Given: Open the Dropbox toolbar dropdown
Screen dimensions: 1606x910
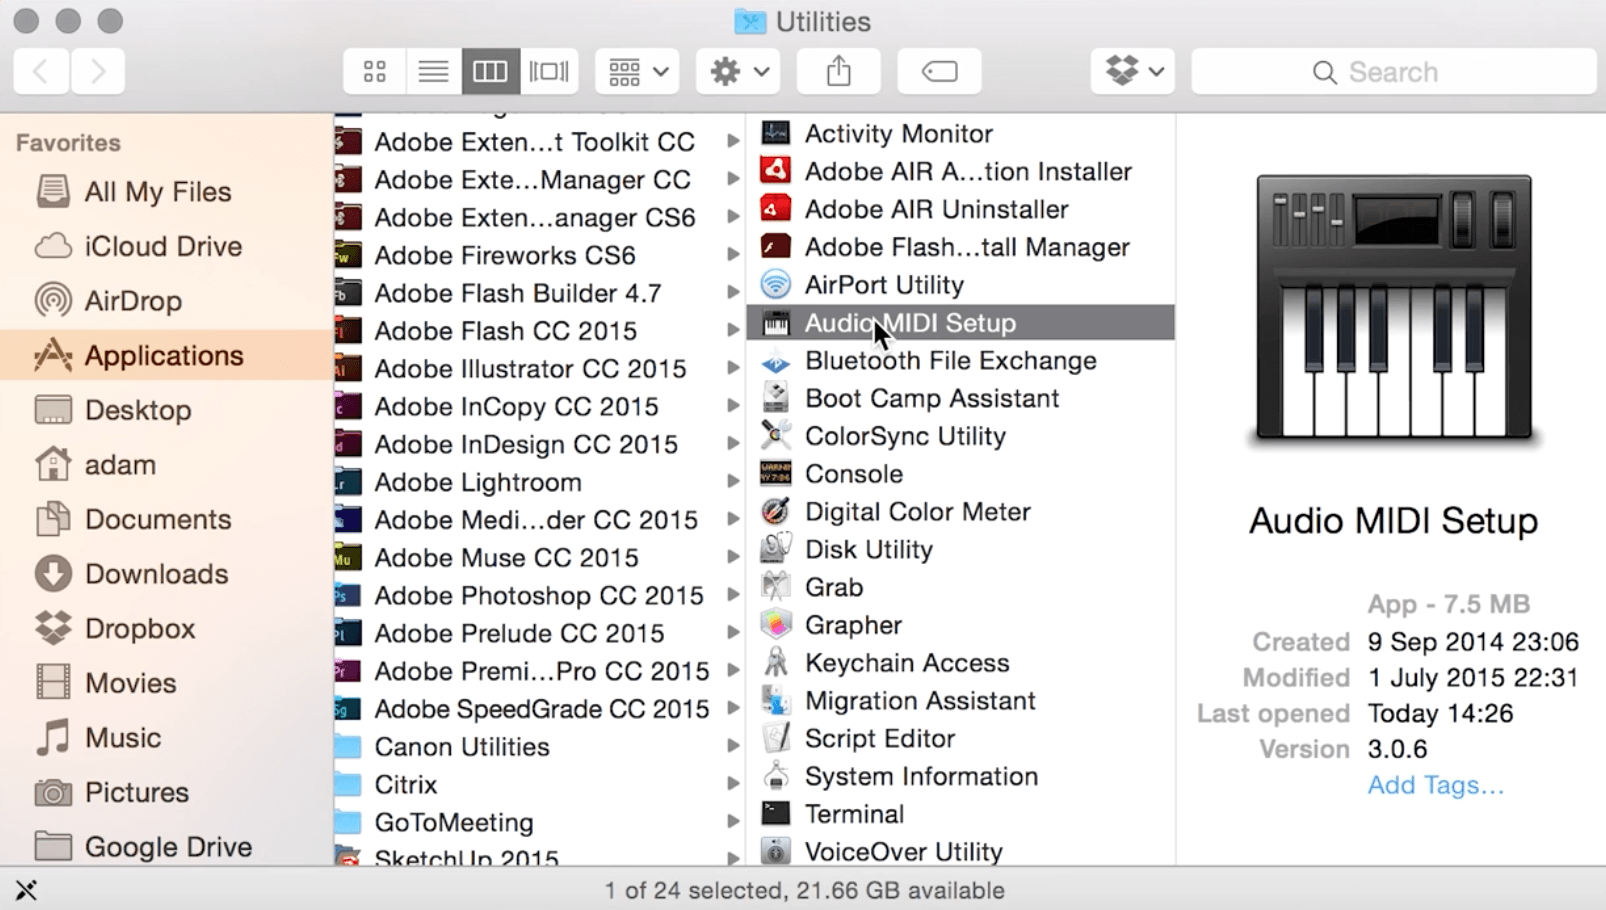Looking at the screenshot, I should click(x=1133, y=71).
